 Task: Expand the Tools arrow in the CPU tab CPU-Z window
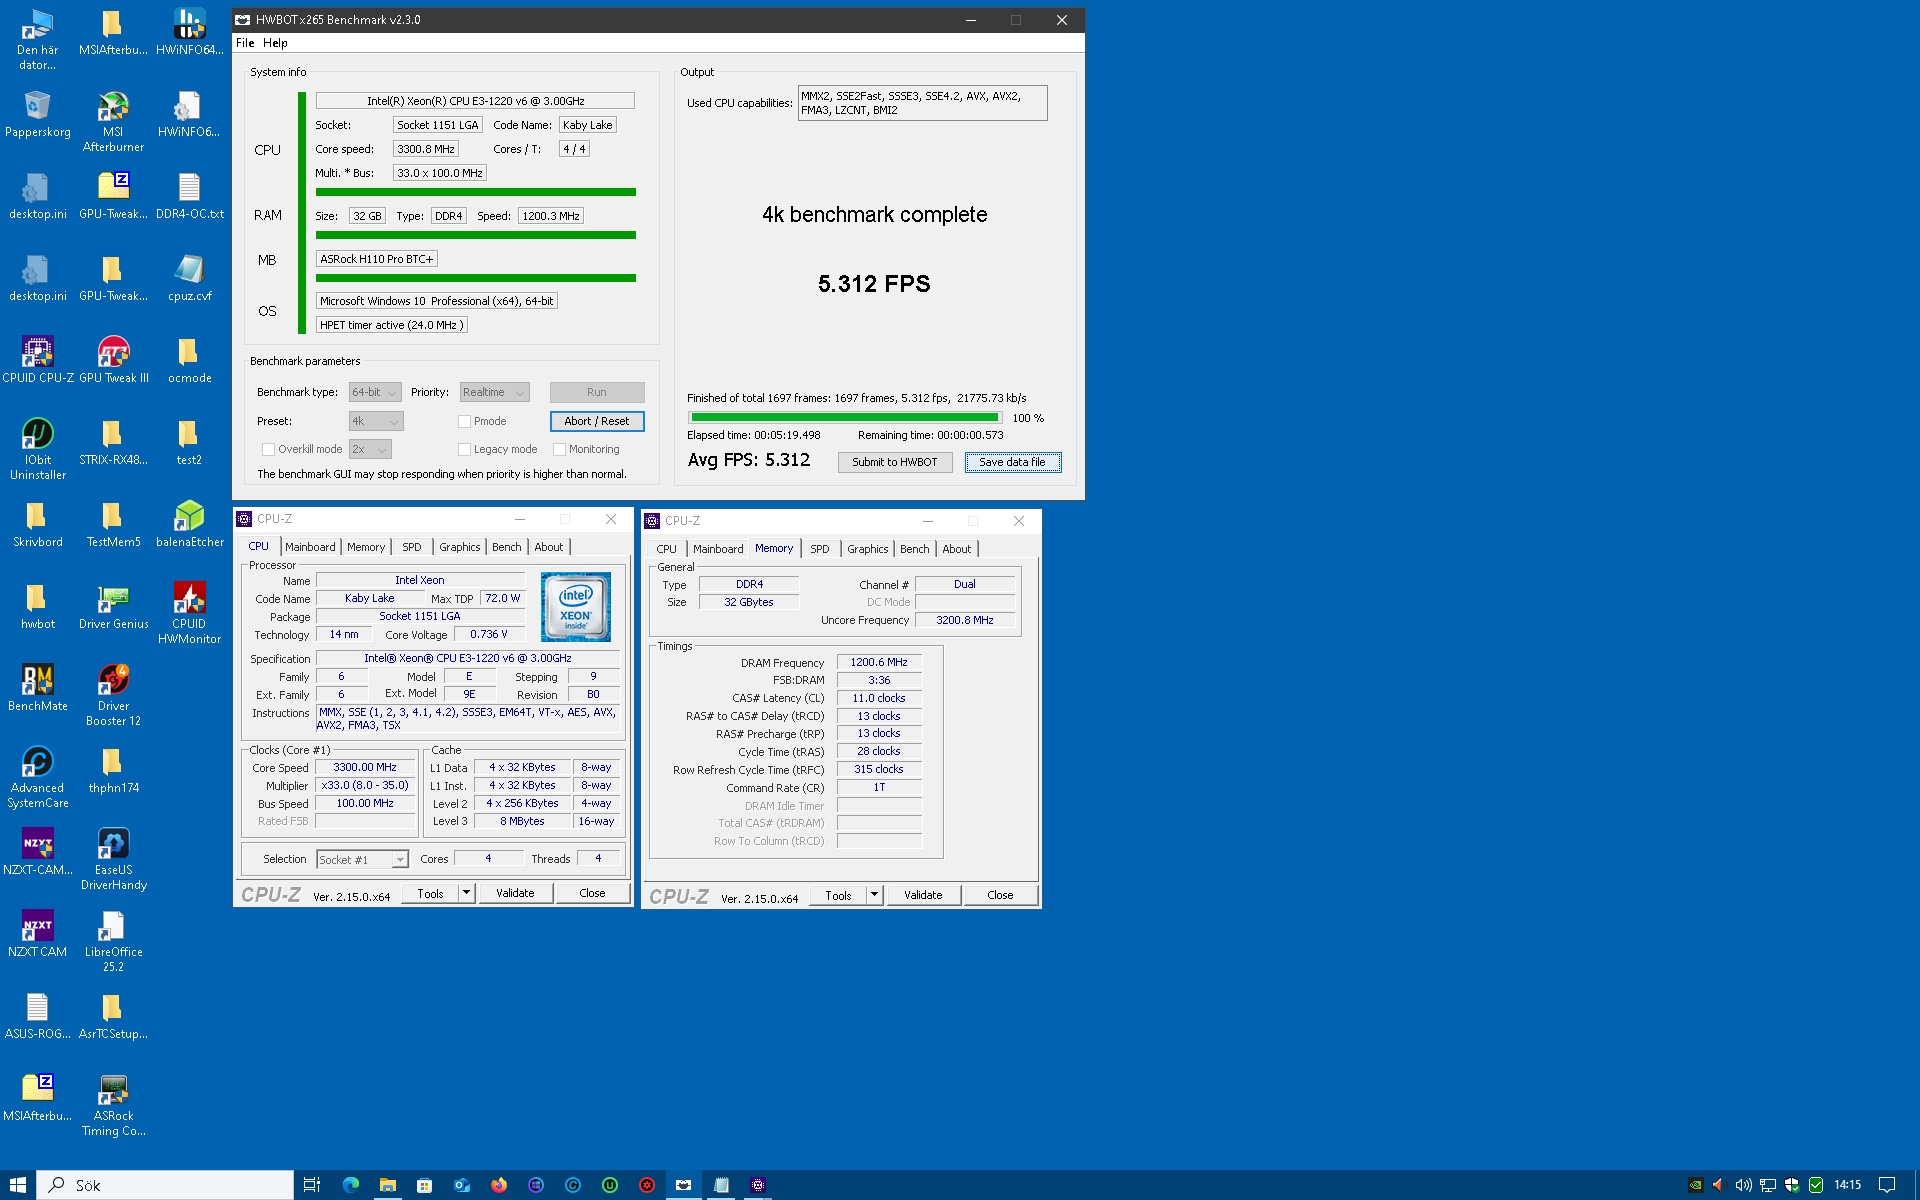466,893
